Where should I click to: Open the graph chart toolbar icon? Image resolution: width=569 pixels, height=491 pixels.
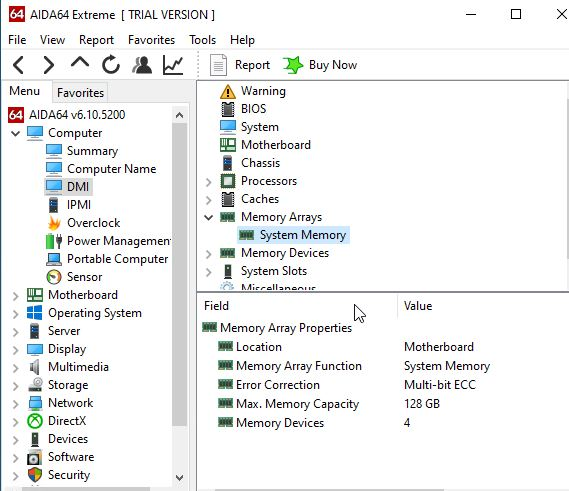[173, 65]
